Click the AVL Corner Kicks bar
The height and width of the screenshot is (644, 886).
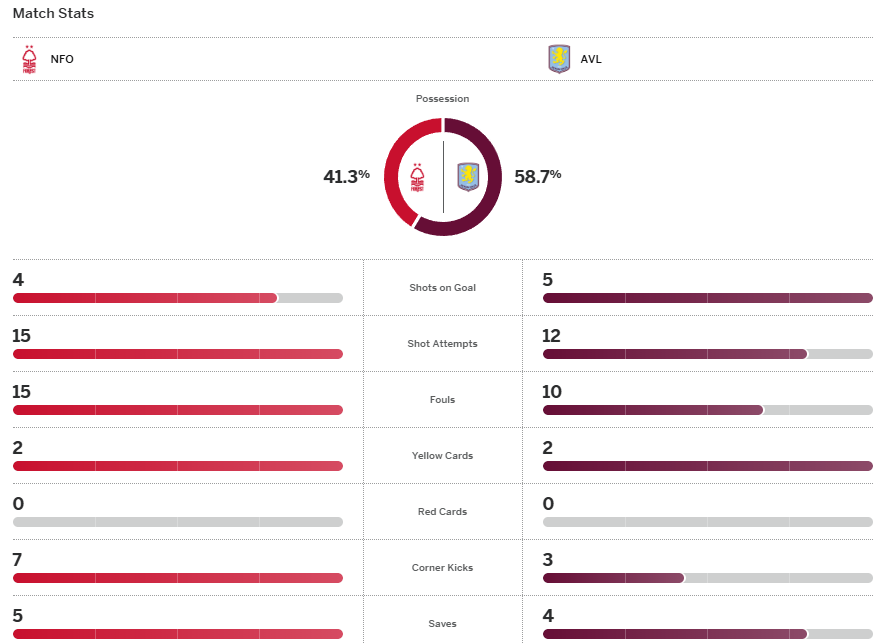click(707, 578)
